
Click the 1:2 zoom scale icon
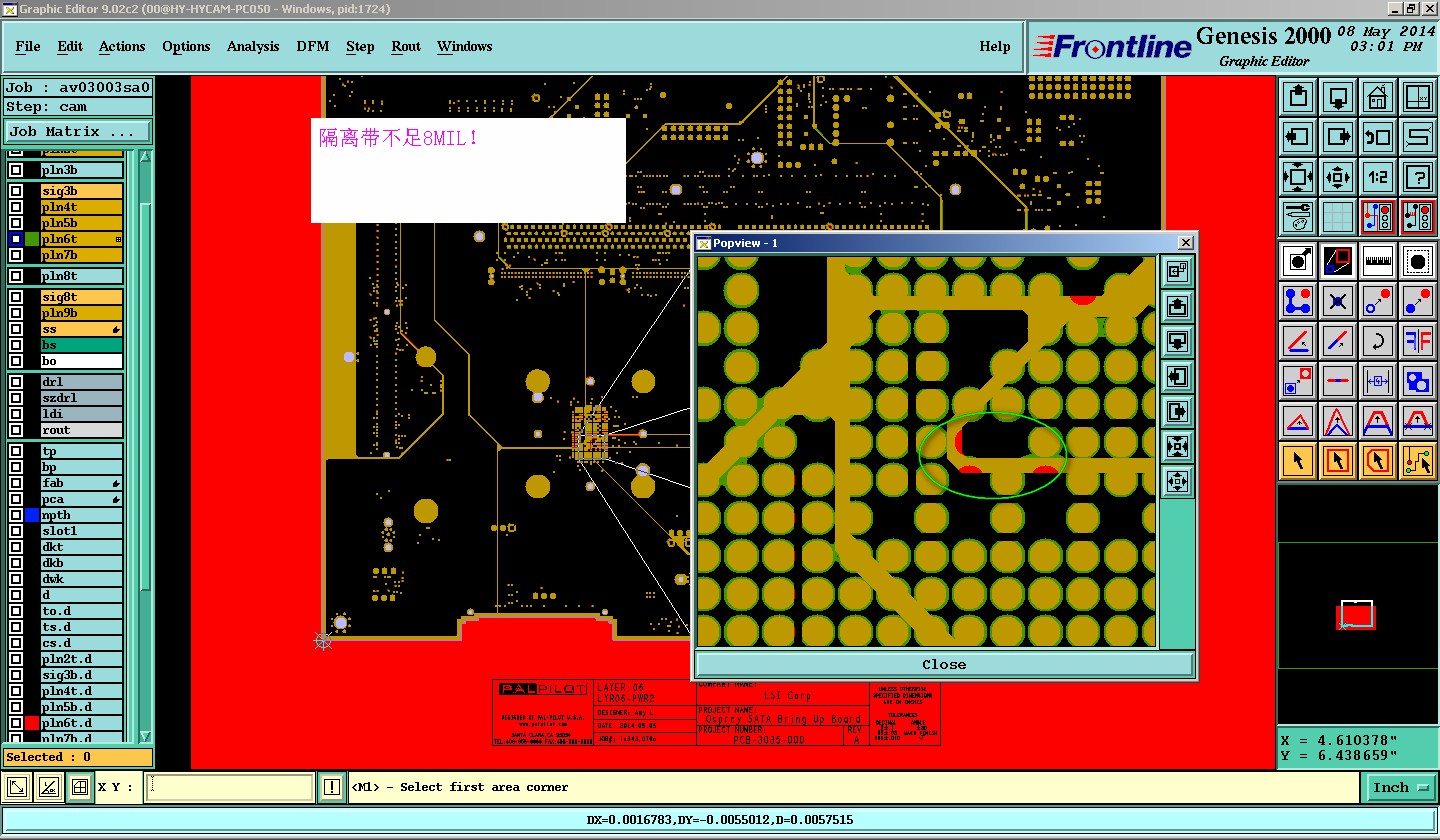1378,177
